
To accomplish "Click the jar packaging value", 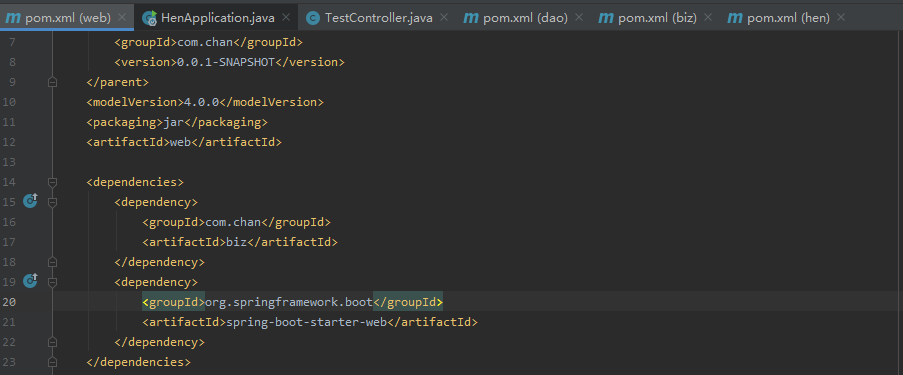I will point(173,122).
